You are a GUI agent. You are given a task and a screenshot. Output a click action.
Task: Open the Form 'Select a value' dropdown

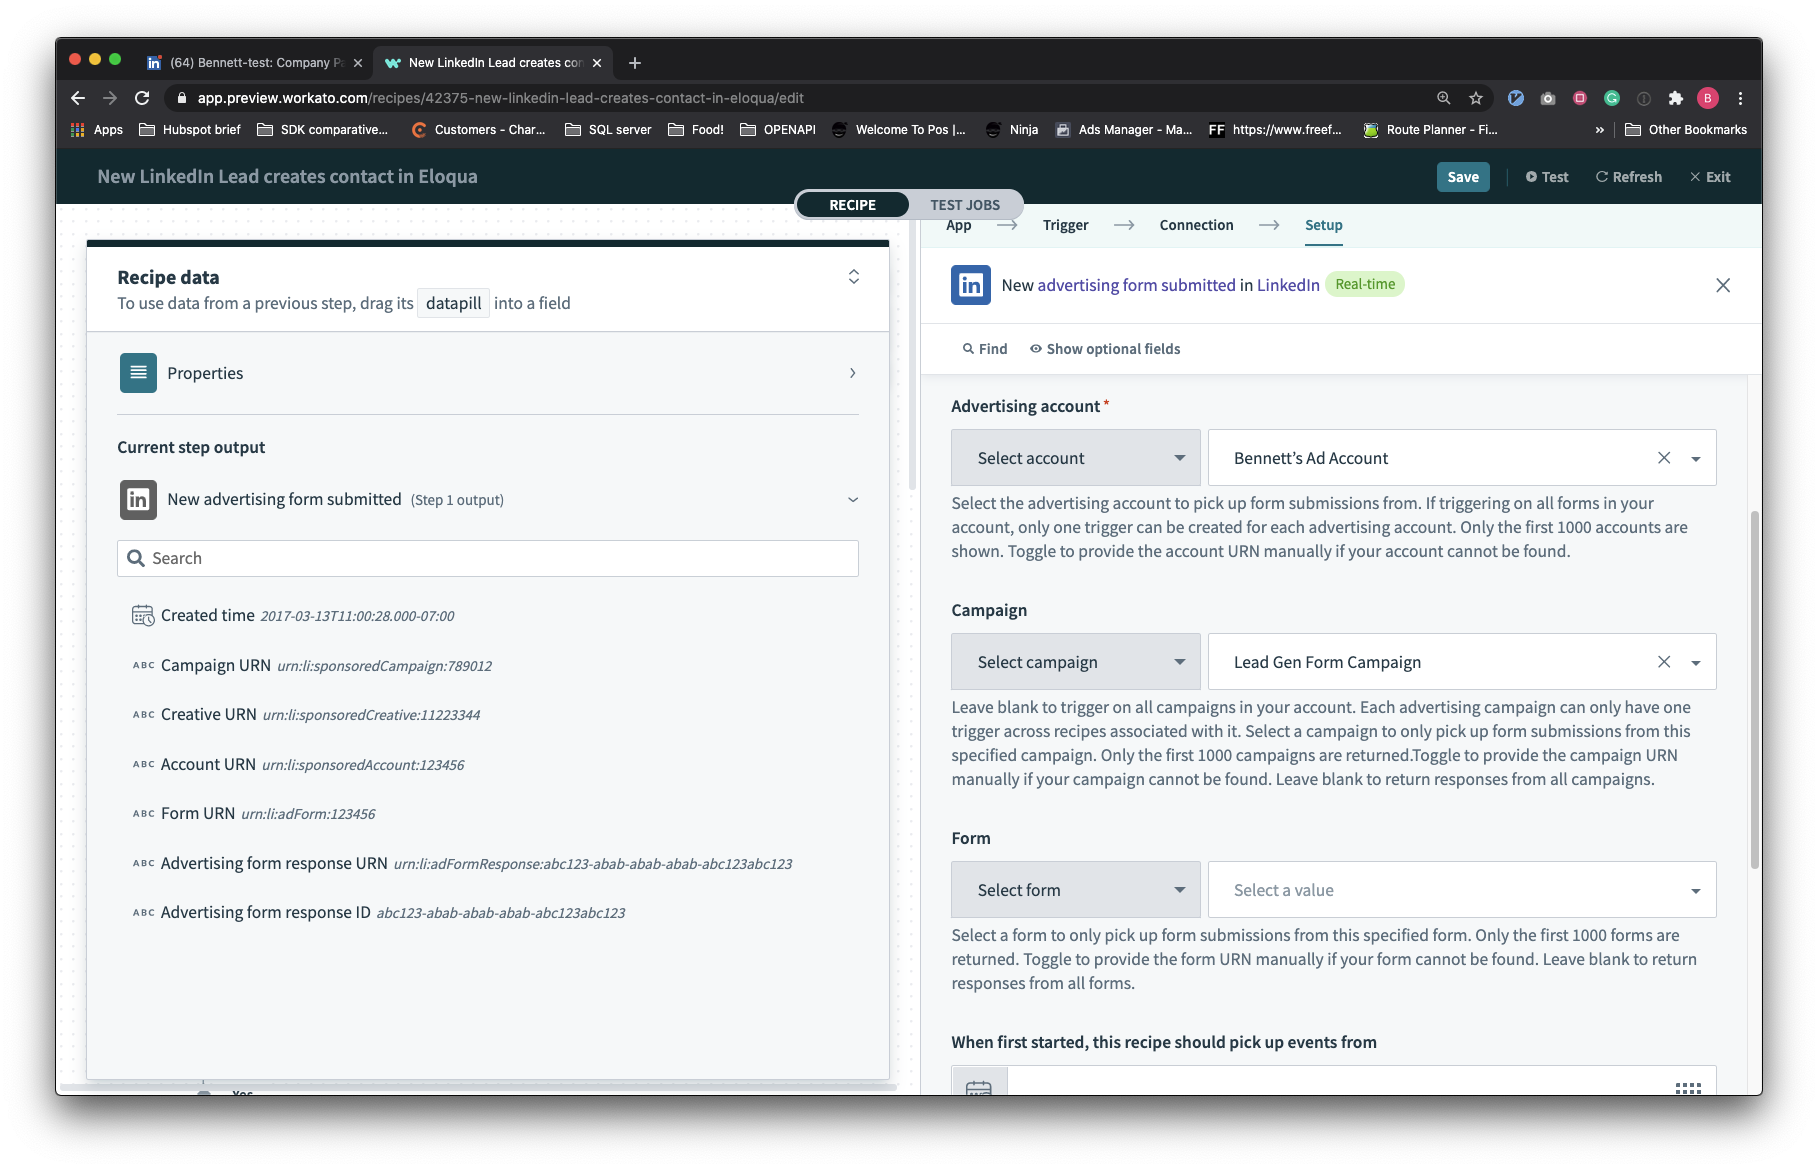tap(1461, 890)
